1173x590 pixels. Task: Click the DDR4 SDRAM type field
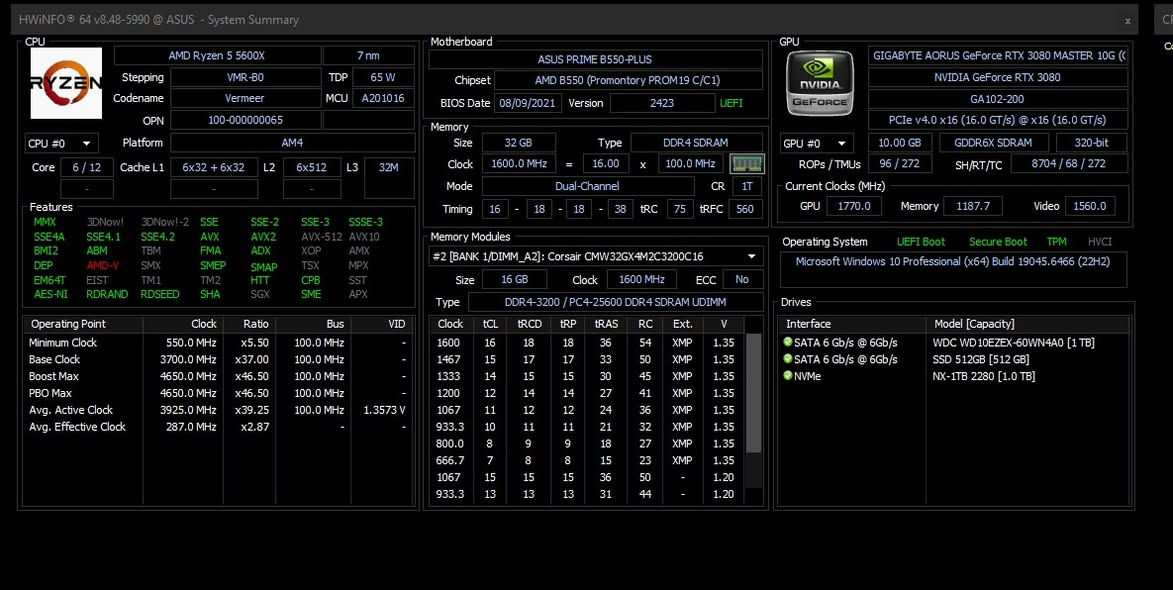[696, 142]
